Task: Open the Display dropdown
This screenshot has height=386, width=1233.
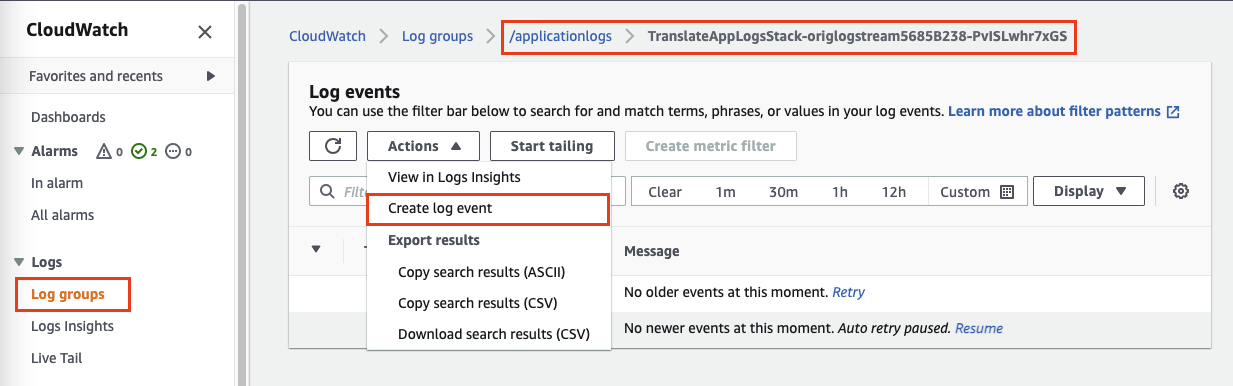Action: click(1088, 191)
